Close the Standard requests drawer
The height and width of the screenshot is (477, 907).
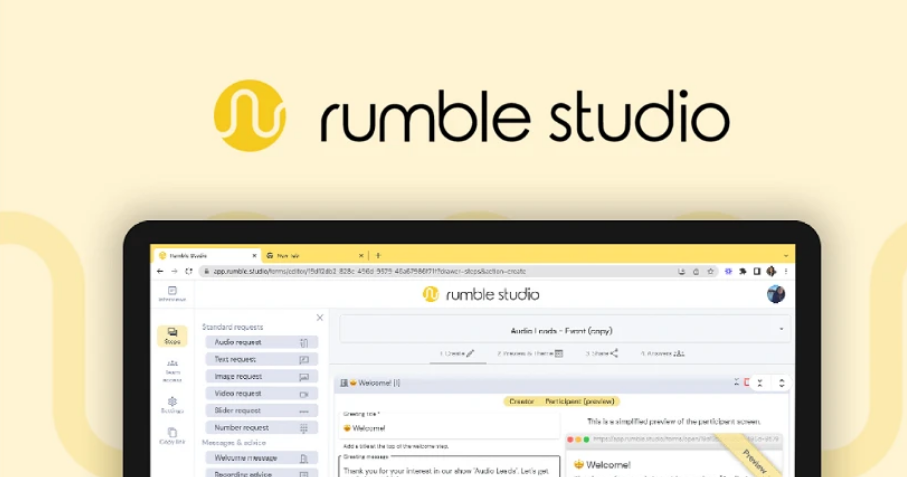point(320,317)
